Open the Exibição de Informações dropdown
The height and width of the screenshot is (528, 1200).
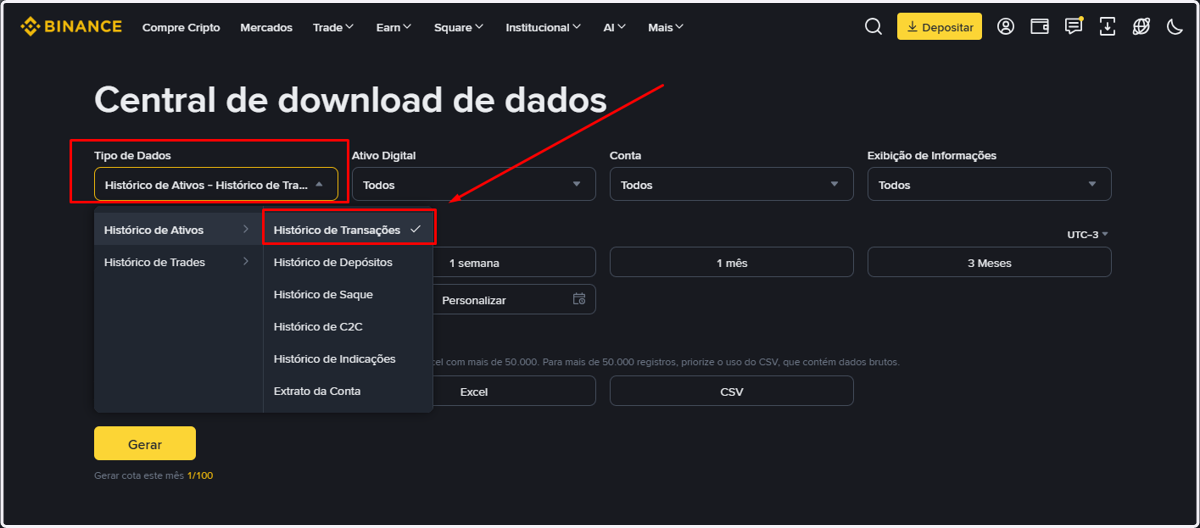click(x=989, y=184)
